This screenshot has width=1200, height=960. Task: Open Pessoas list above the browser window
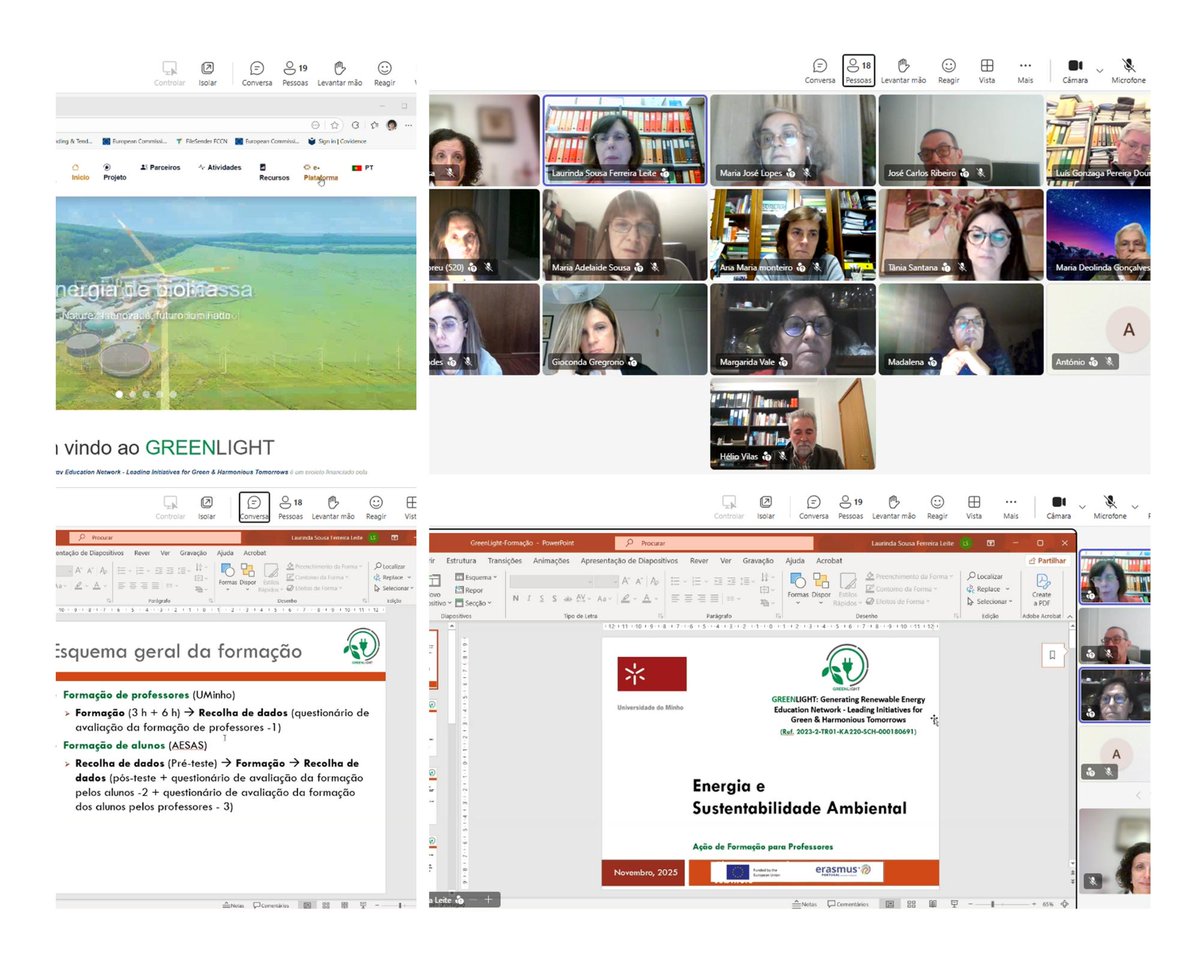295,73
